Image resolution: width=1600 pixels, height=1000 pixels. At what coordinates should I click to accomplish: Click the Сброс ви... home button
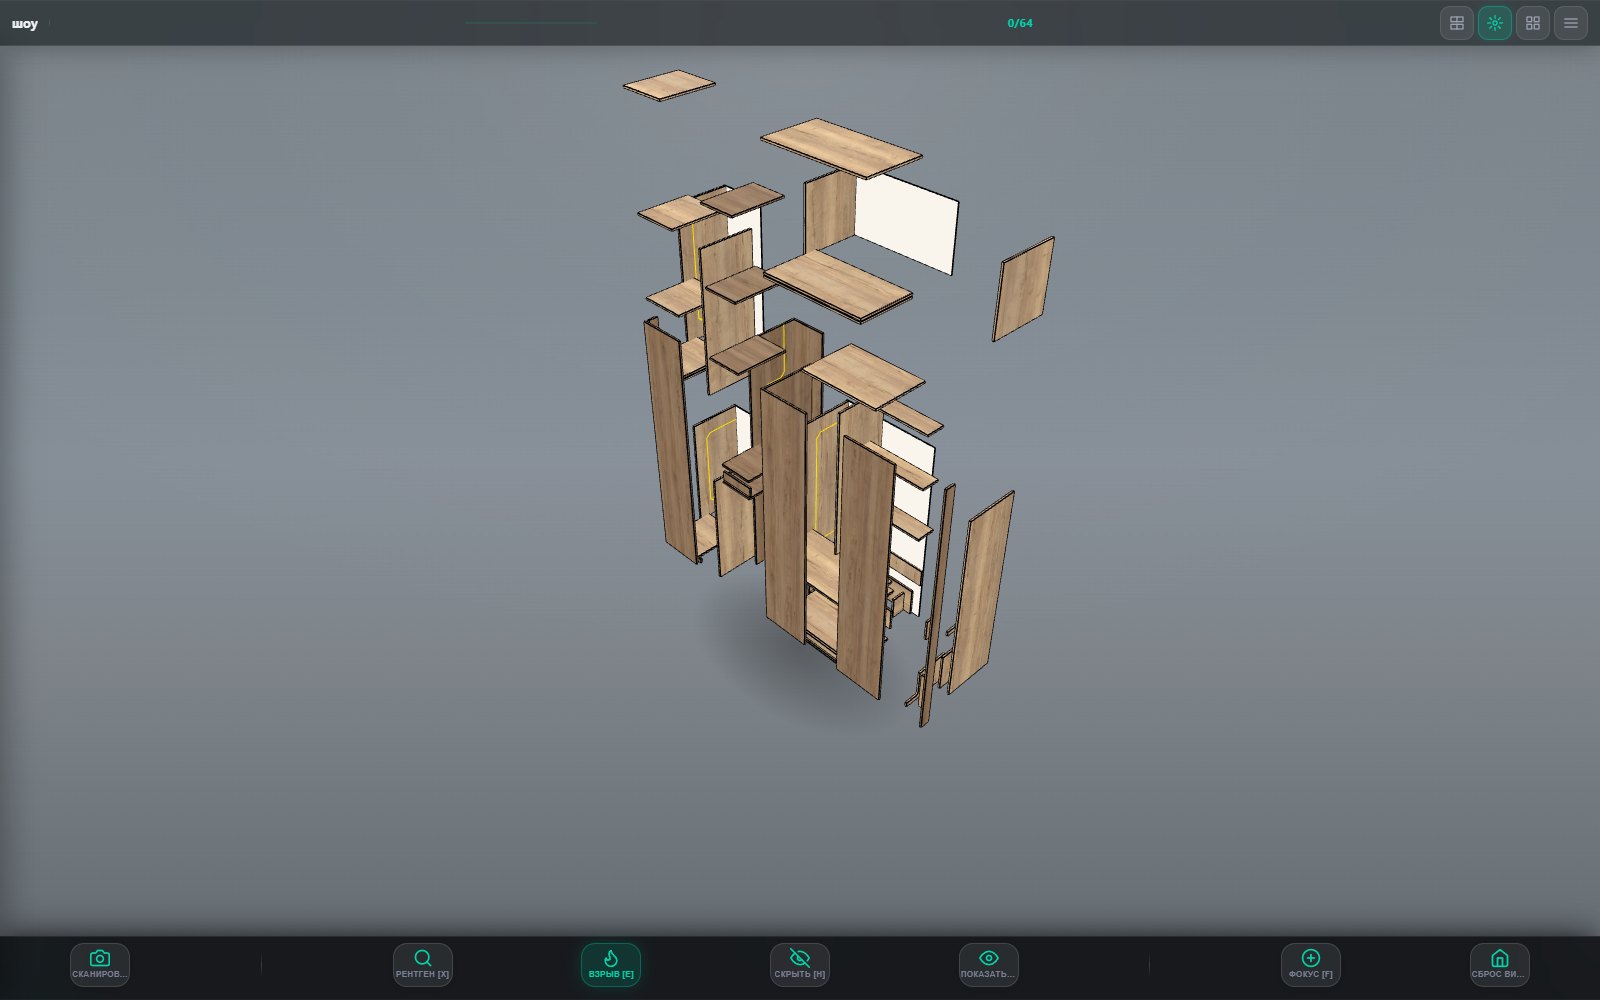point(1500,965)
